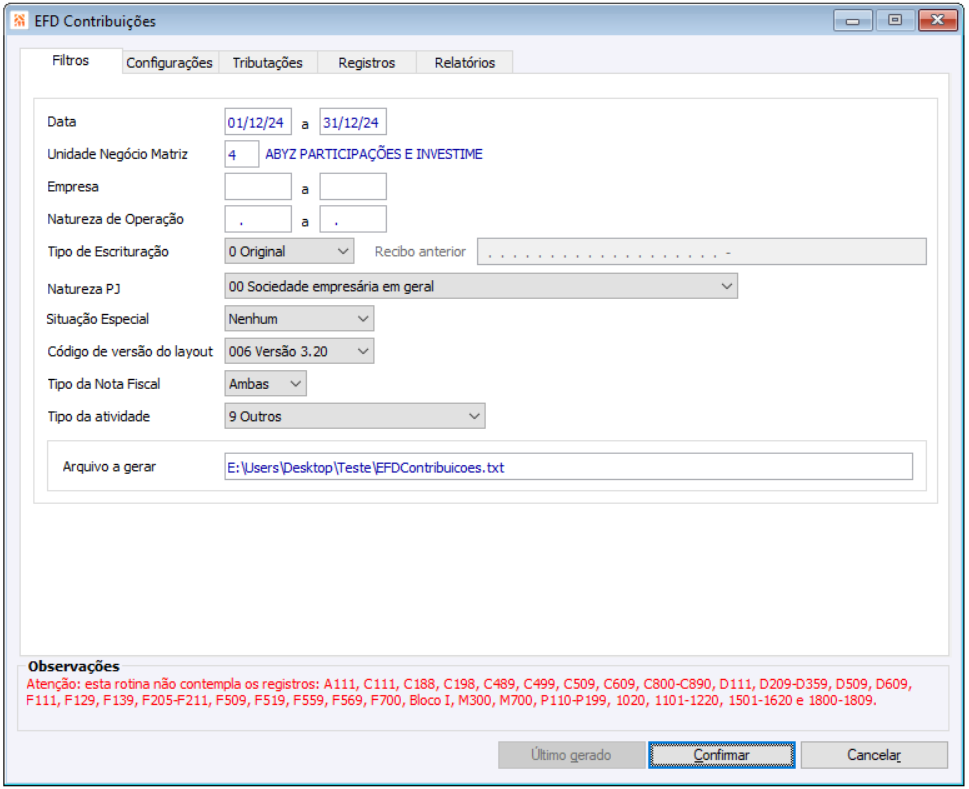
Task: Expand the Natureza PJ dropdown
Action: (x=481, y=287)
